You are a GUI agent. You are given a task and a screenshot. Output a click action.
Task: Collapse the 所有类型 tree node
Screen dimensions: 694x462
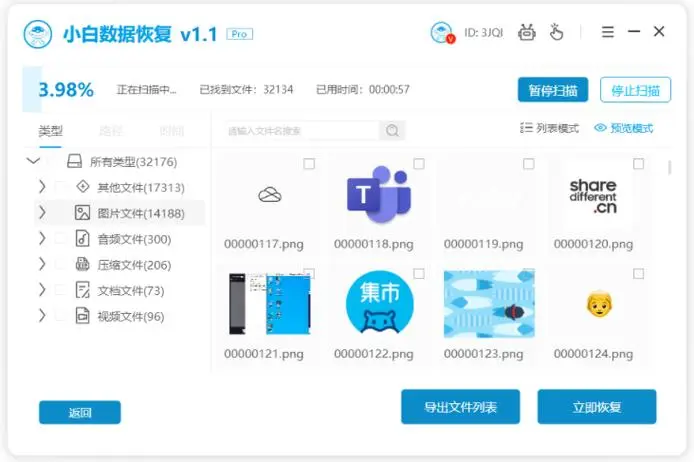tap(33, 161)
